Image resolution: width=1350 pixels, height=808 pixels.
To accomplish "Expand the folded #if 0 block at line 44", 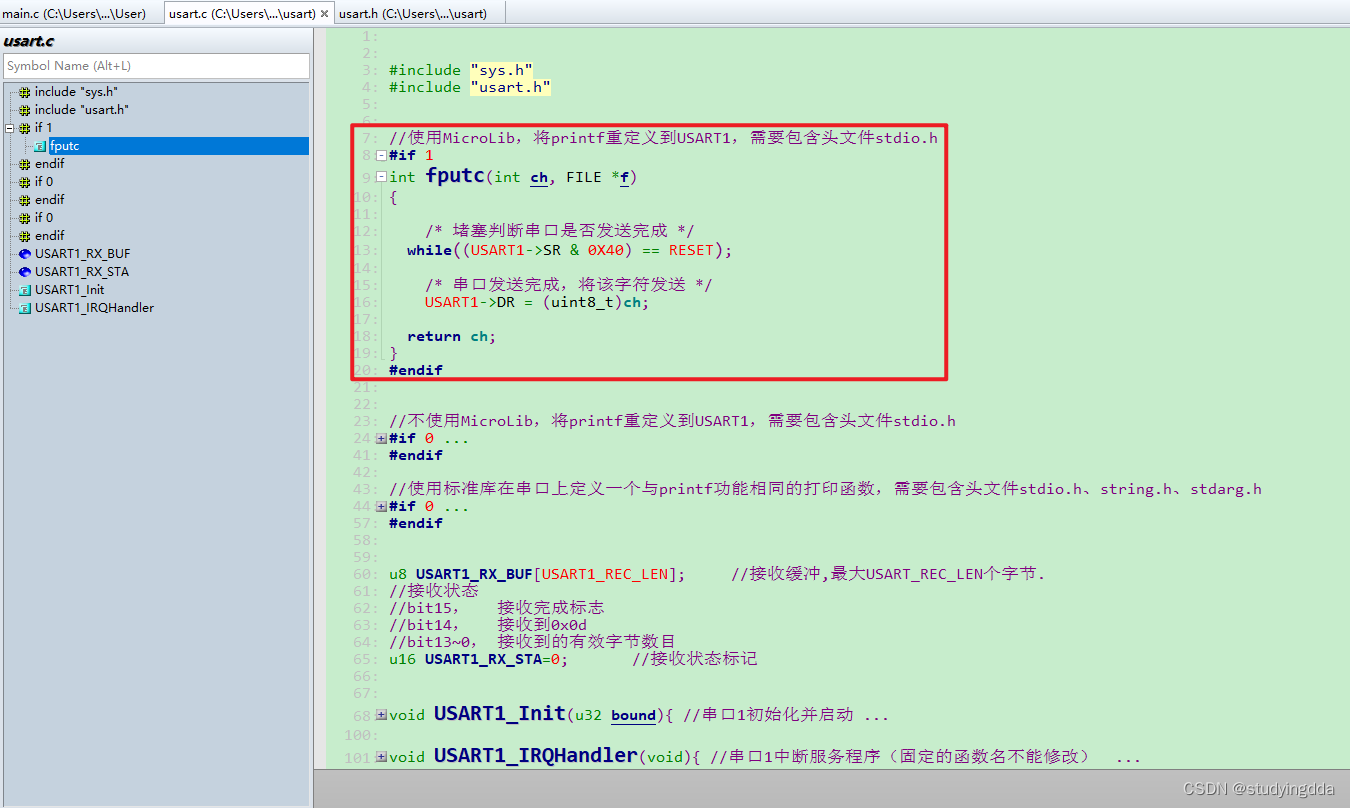I will tap(381, 506).
